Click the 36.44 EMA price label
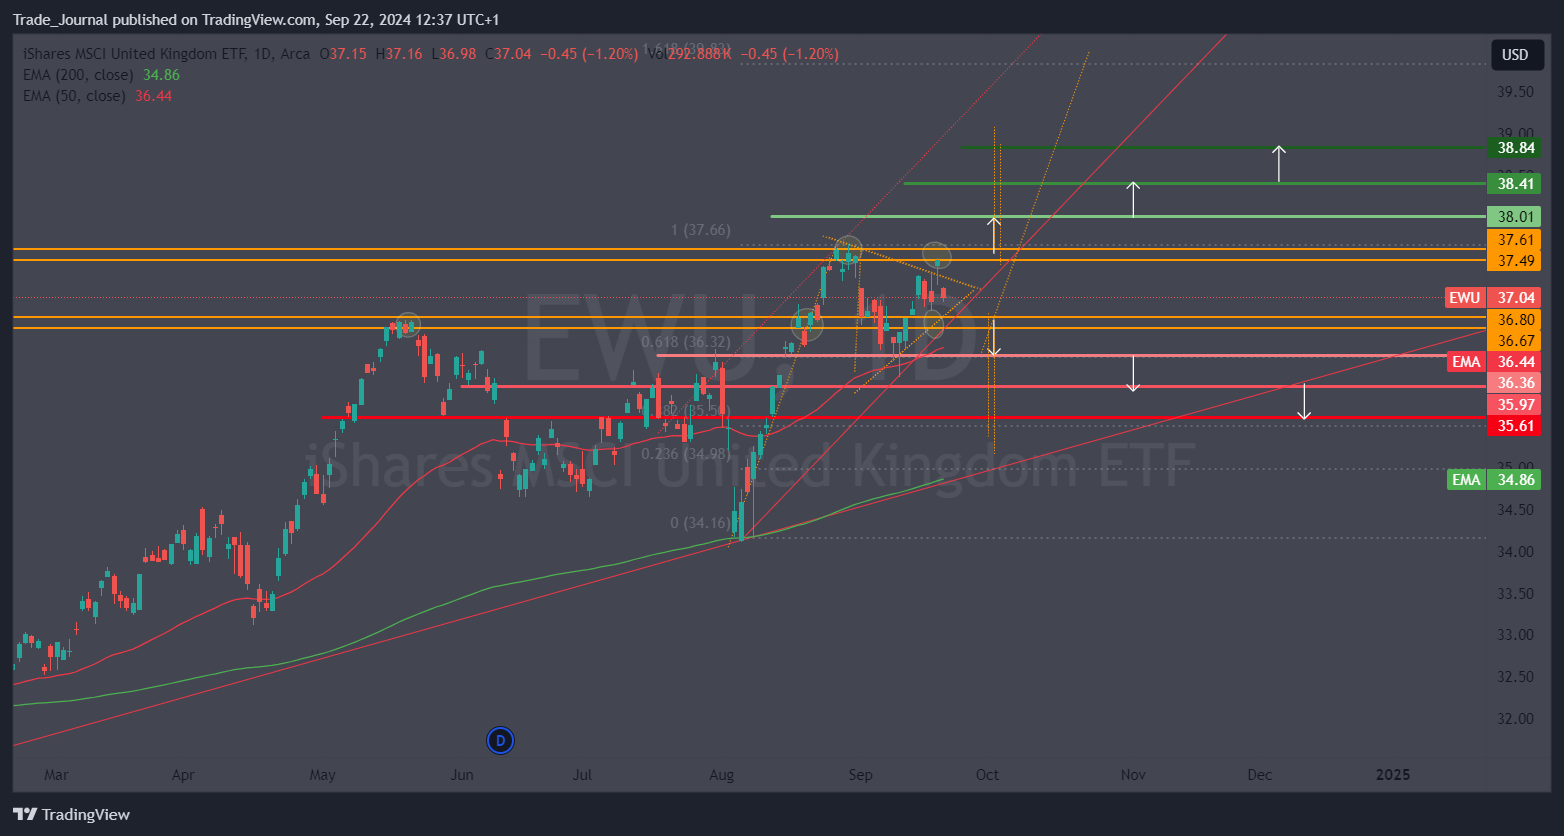This screenshot has width=1564, height=836. tap(1515, 362)
